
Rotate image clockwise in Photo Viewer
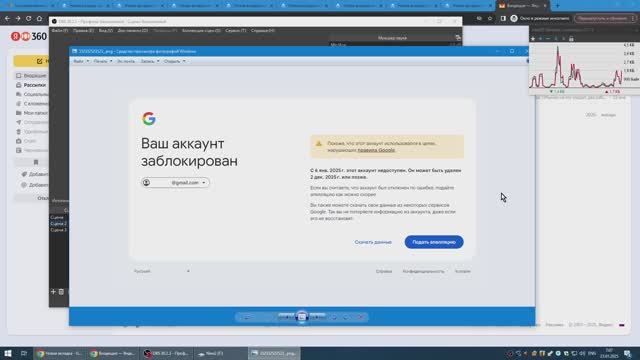[x=346, y=317]
